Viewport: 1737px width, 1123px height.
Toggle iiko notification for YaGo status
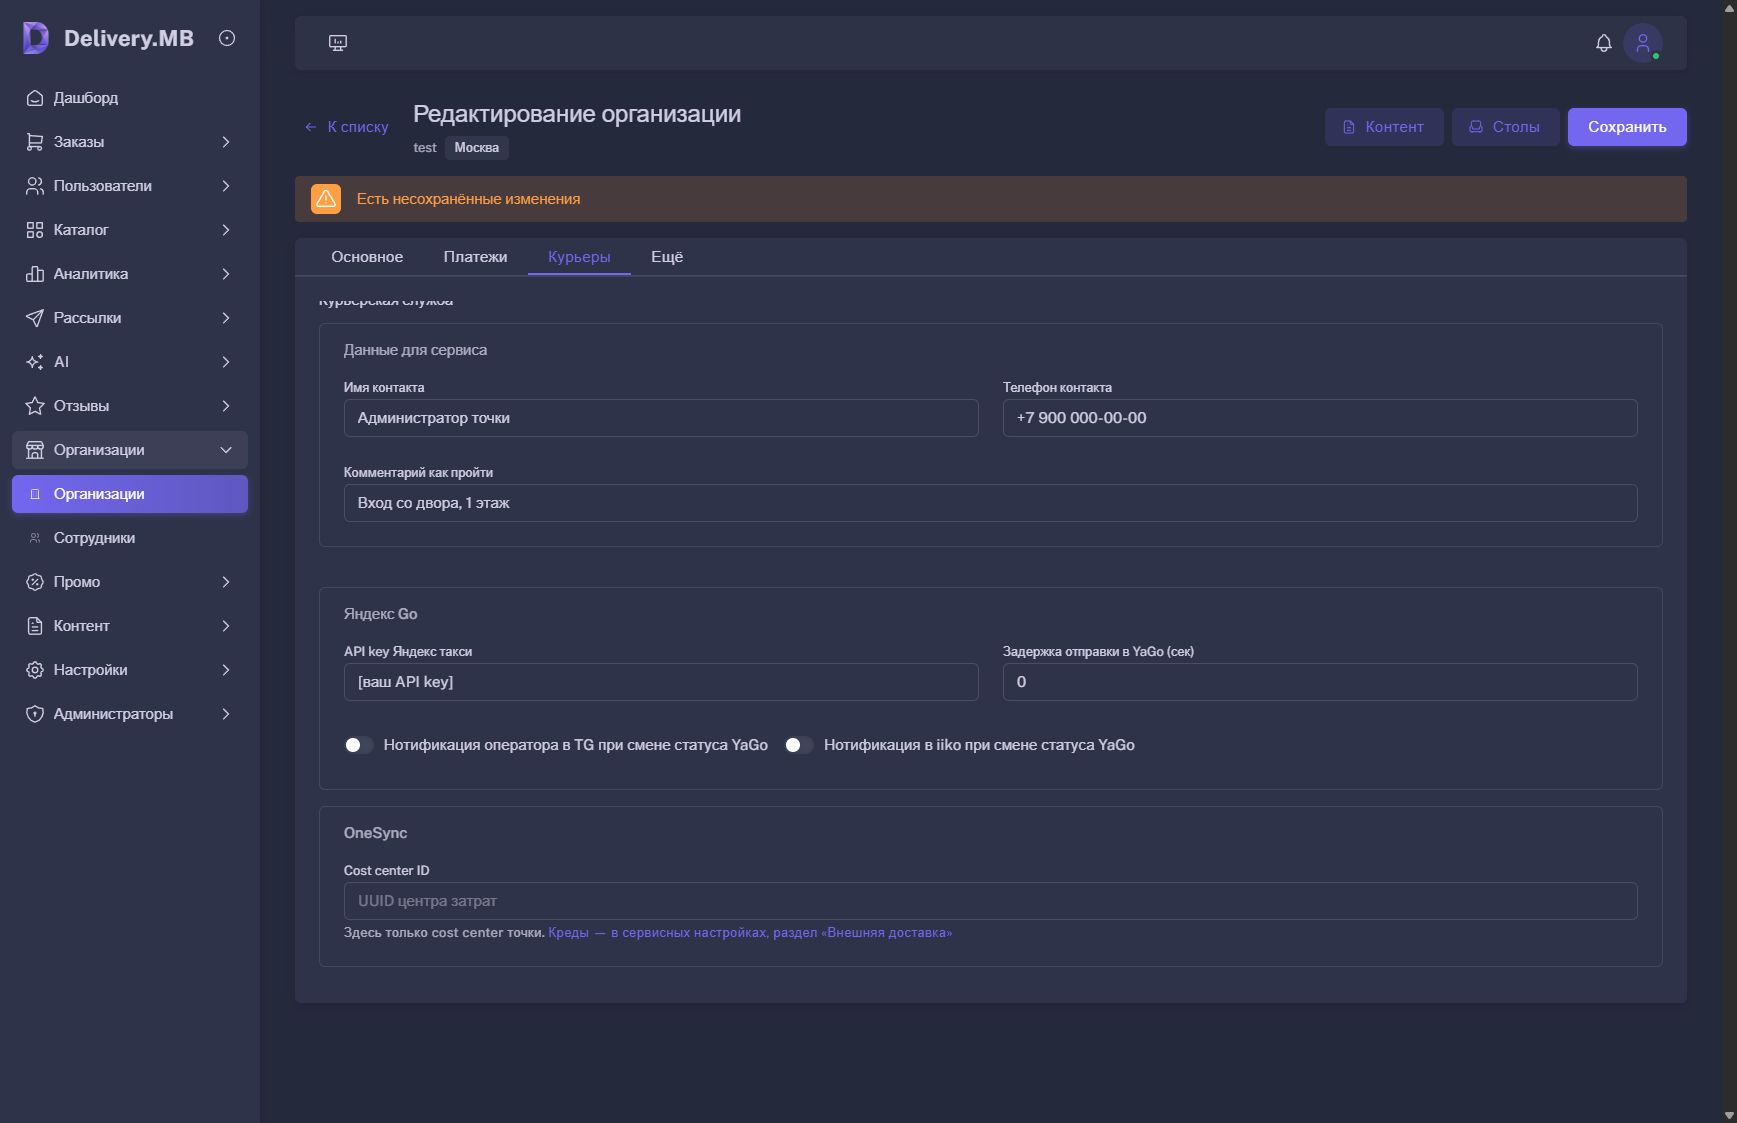click(x=799, y=745)
